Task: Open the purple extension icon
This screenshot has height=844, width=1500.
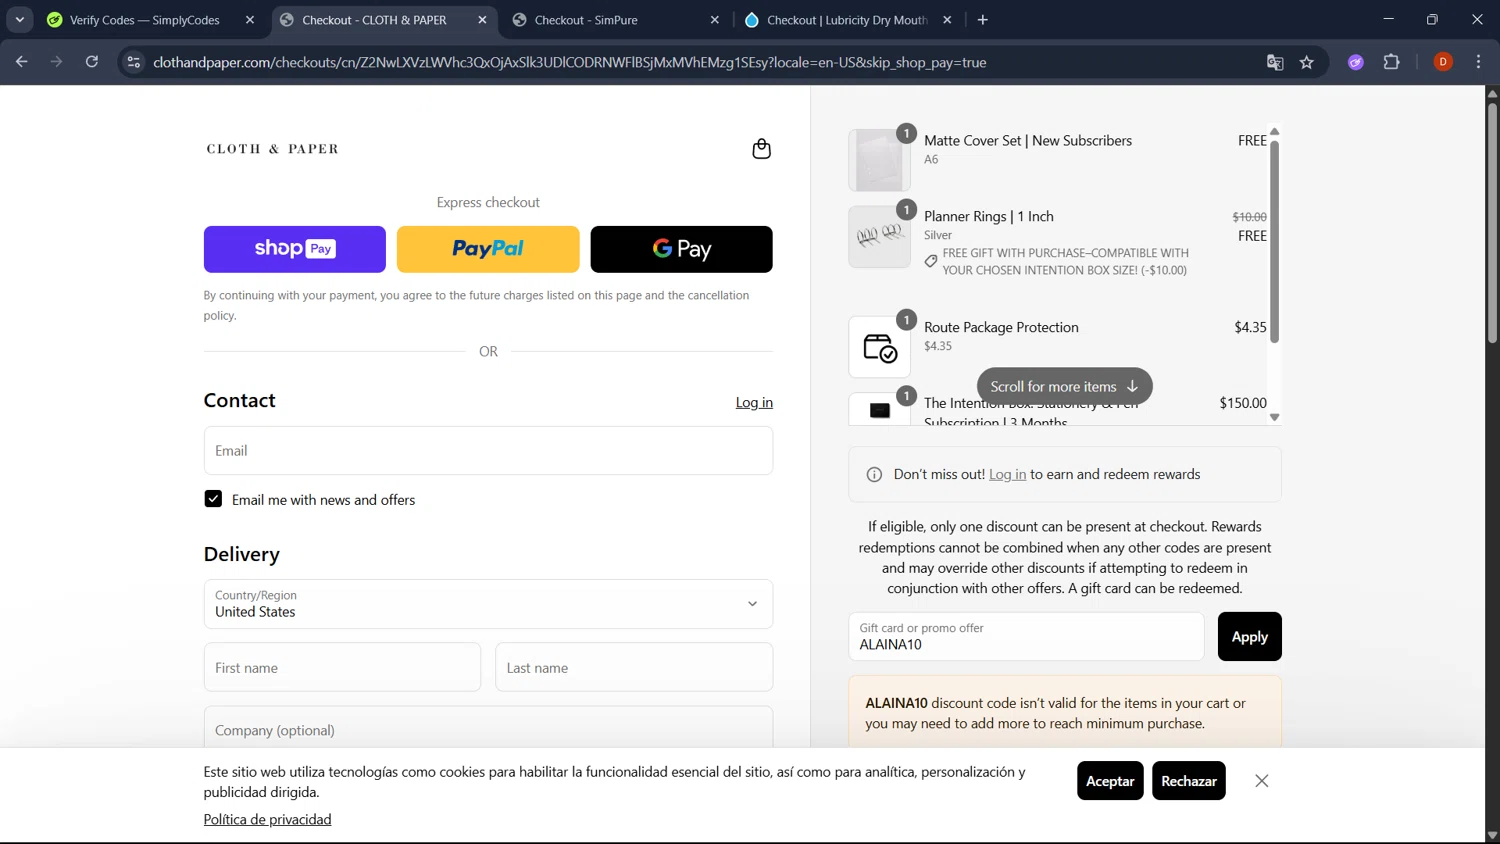Action: (1356, 62)
